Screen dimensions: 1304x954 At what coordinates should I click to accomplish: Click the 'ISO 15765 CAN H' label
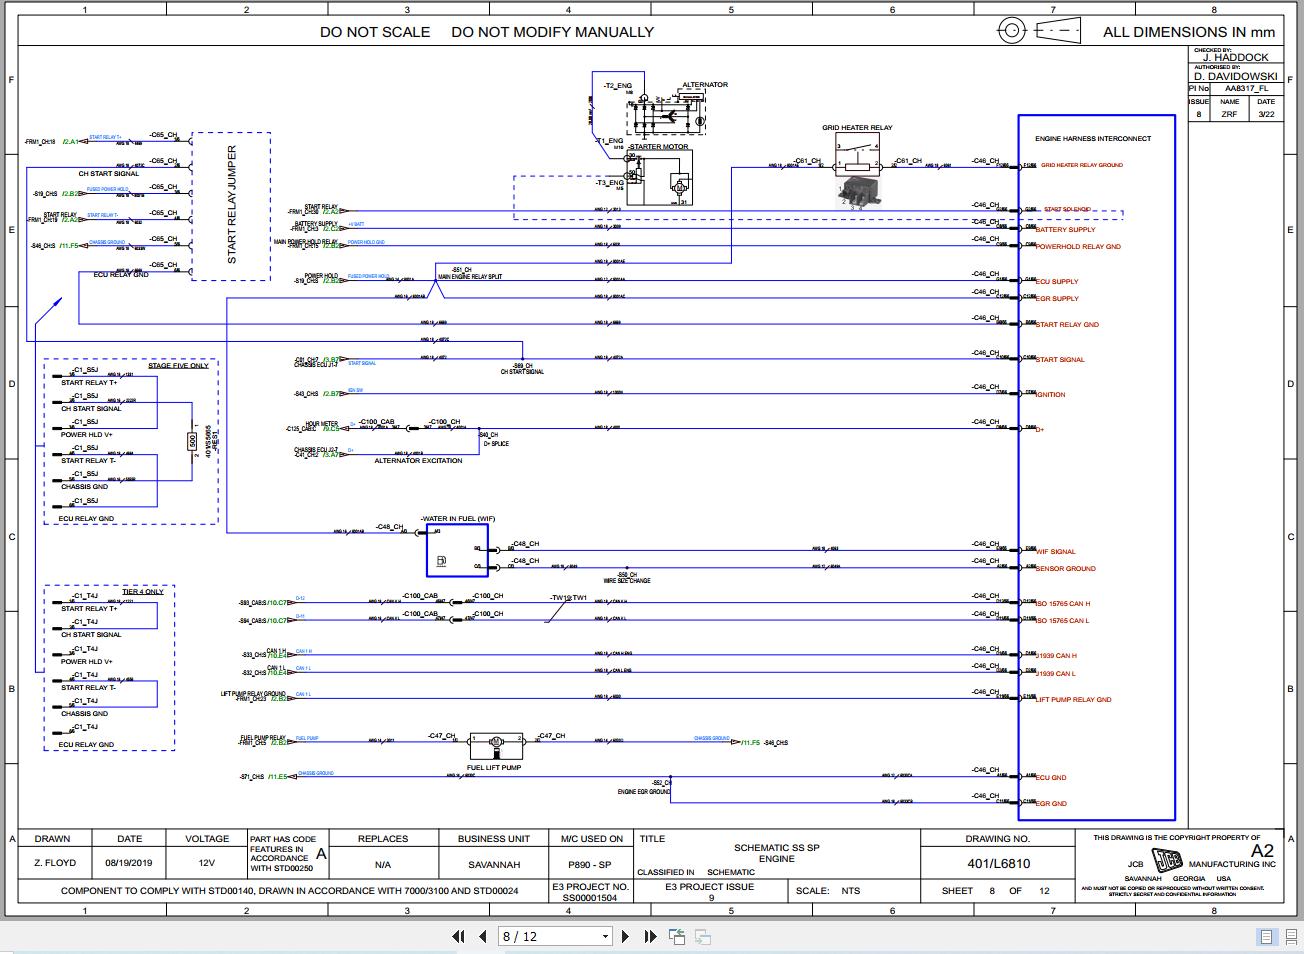tap(1063, 603)
